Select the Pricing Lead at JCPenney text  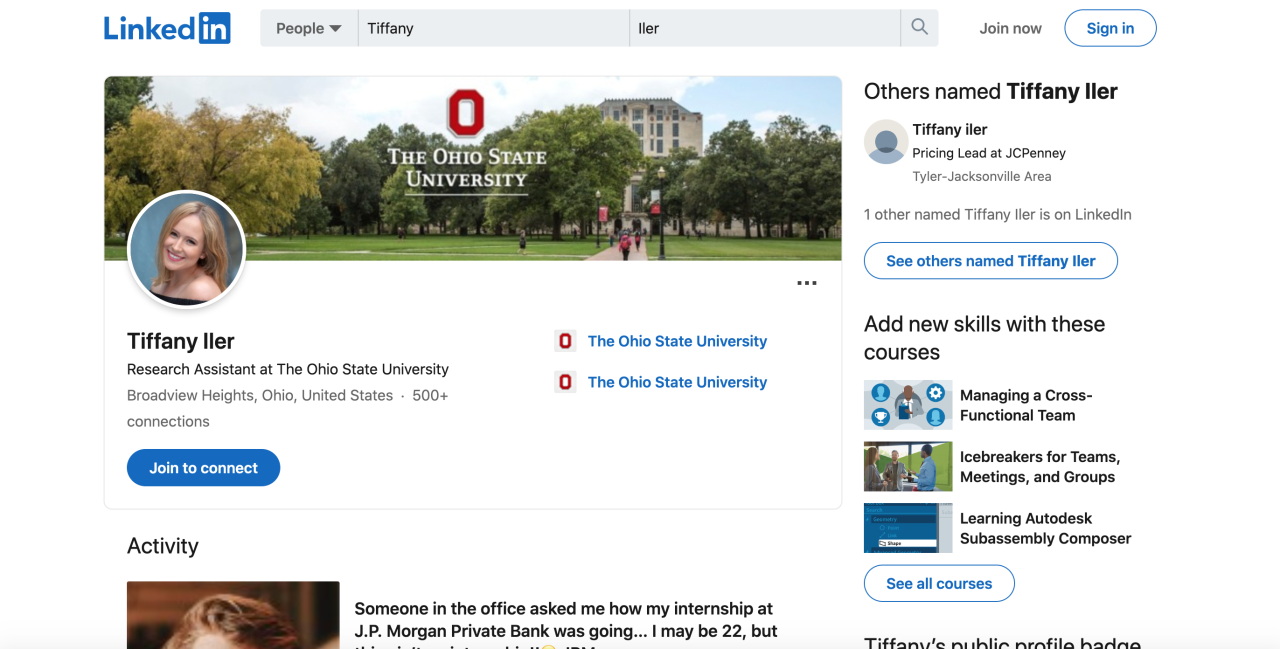pyautogui.click(x=989, y=153)
